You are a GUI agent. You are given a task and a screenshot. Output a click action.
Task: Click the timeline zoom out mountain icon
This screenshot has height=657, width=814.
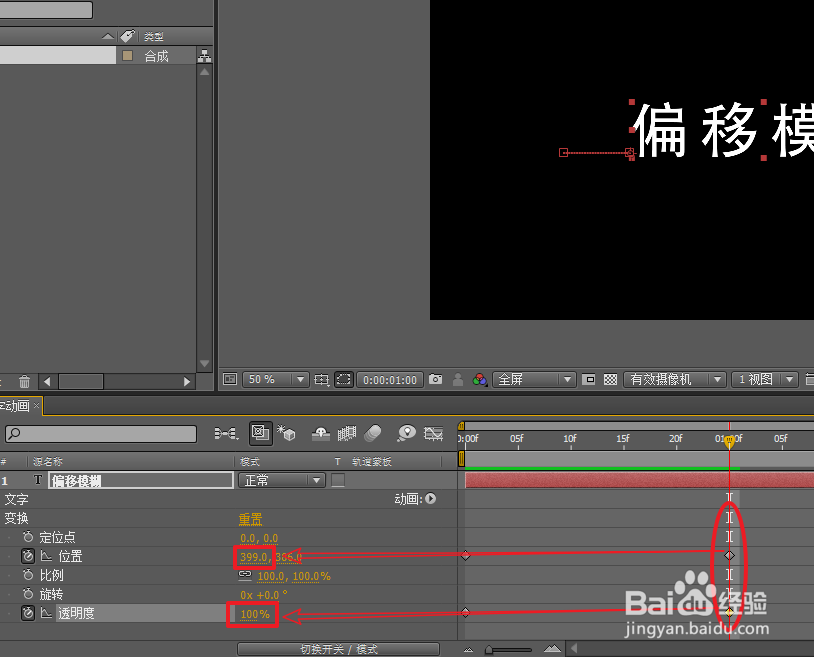pos(468,649)
